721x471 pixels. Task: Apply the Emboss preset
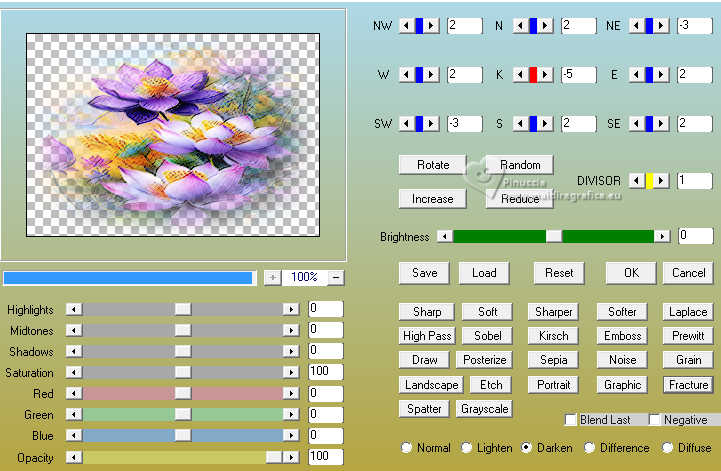[622, 336]
